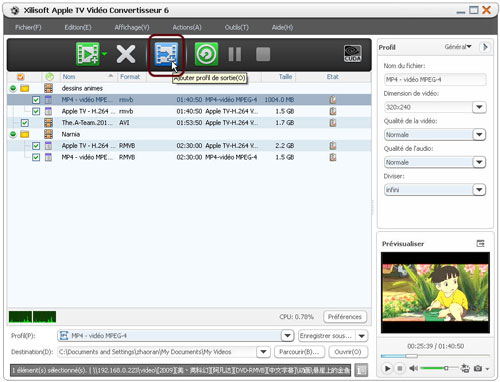Click the state icon of The.A-Team row
Screen dimensions: 500x382
click(x=333, y=123)
